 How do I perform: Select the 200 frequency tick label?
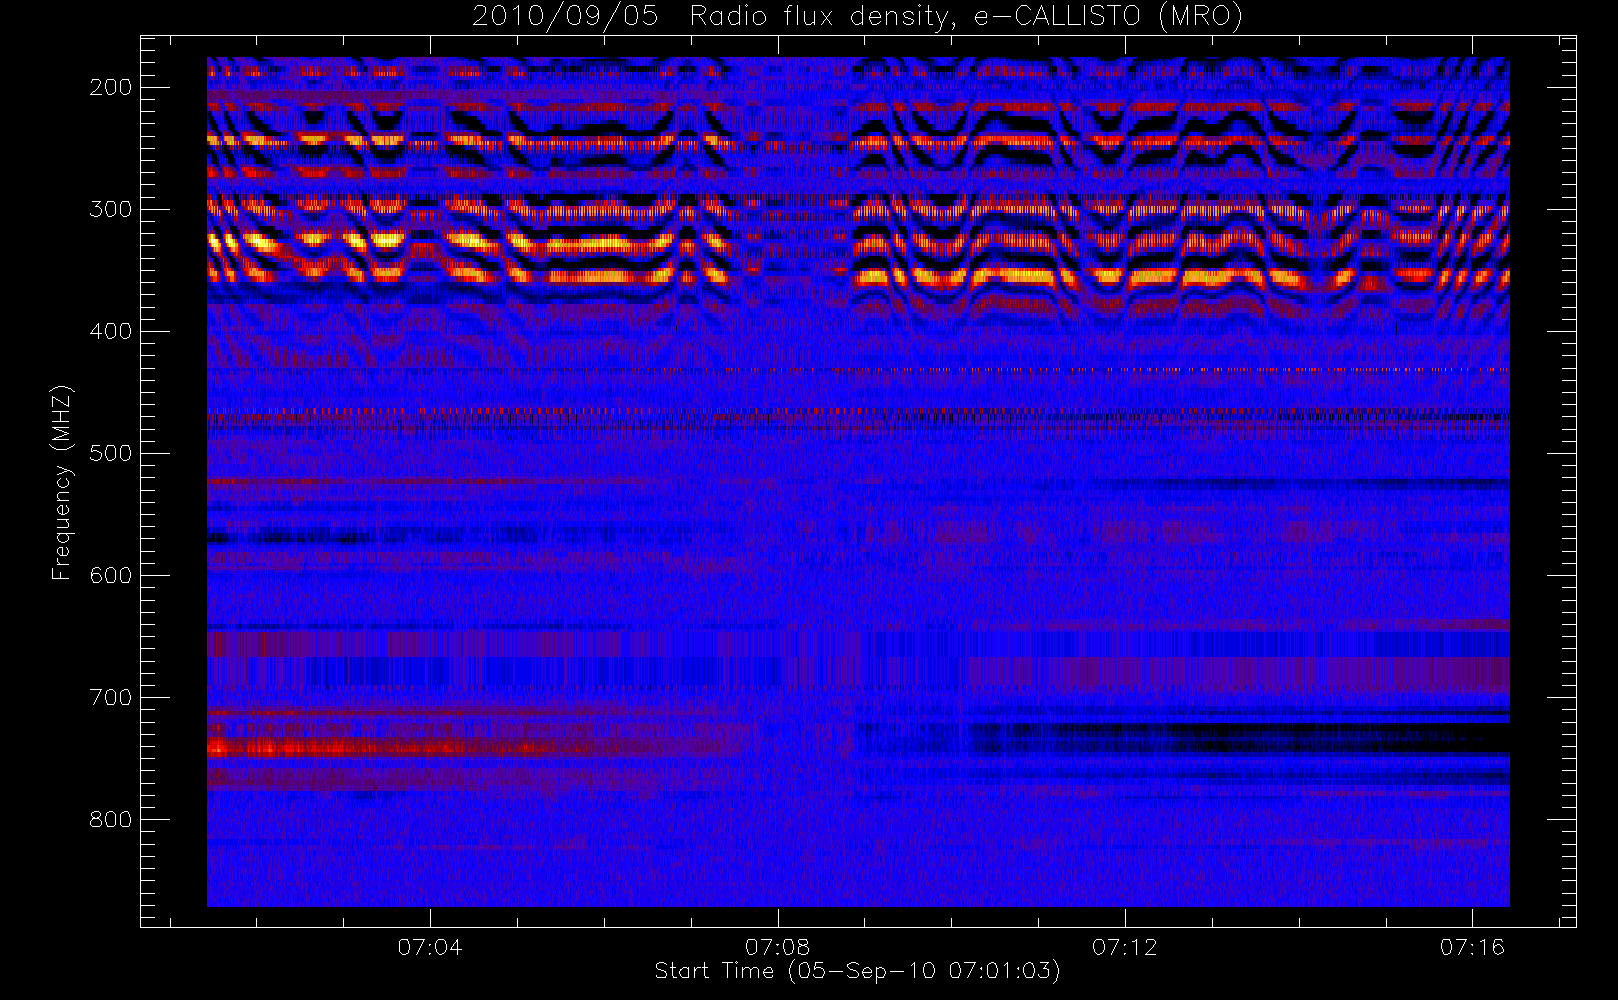(111, 87)
